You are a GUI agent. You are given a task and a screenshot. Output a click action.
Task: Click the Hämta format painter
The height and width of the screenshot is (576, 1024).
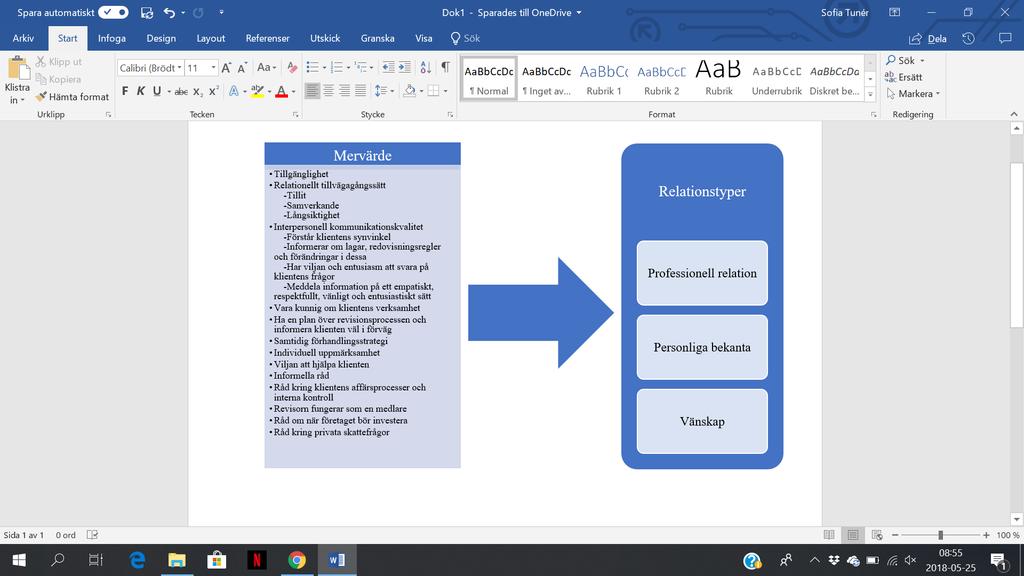click(x=72, y=97)
